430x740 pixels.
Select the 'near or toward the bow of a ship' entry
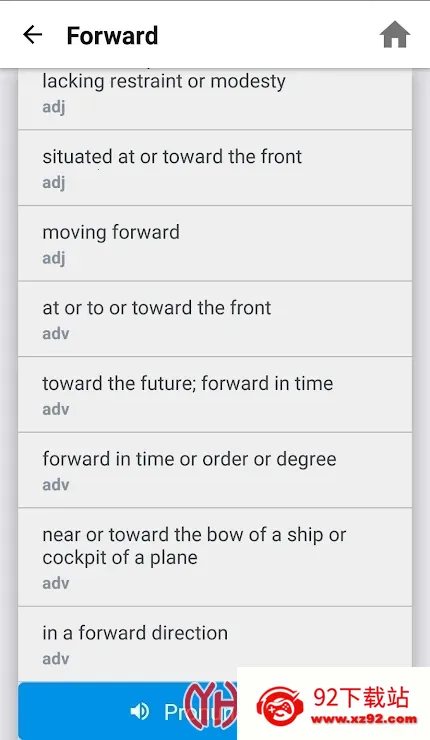point(215,557)
